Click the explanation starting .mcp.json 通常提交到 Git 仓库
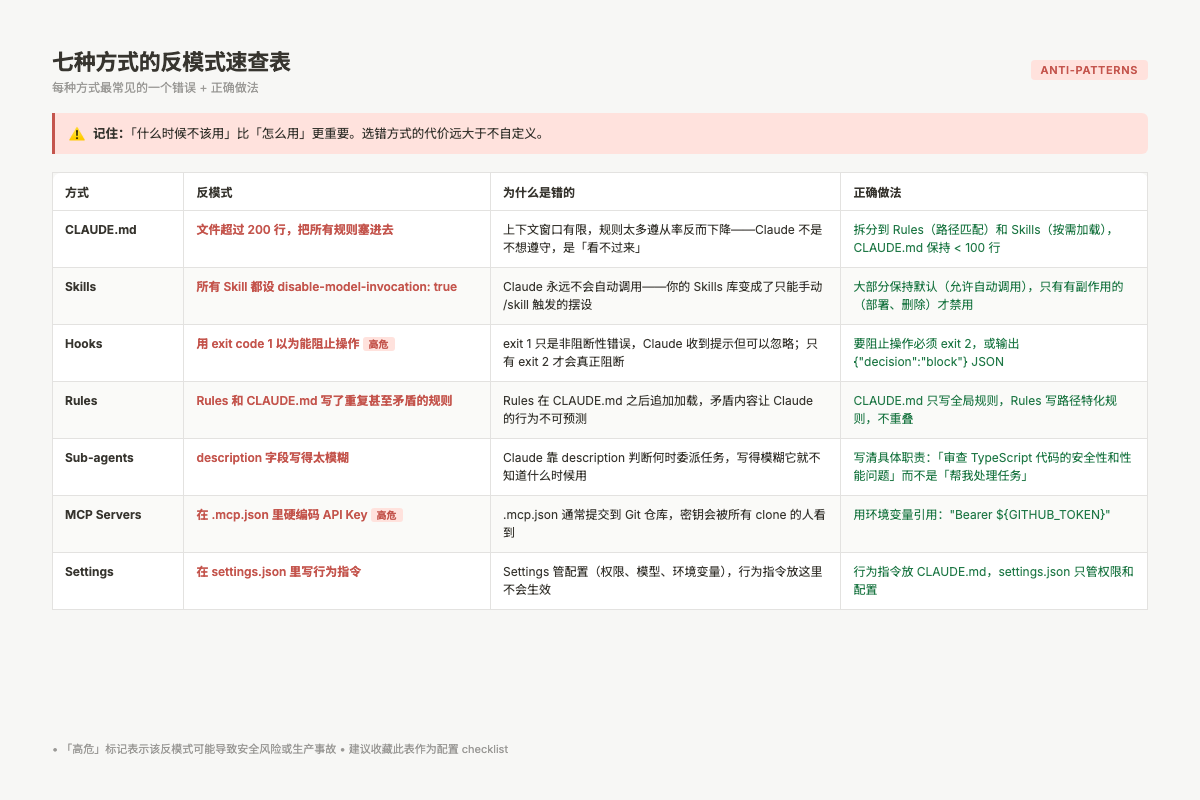 pyautogui.click(x=664, y=523)
